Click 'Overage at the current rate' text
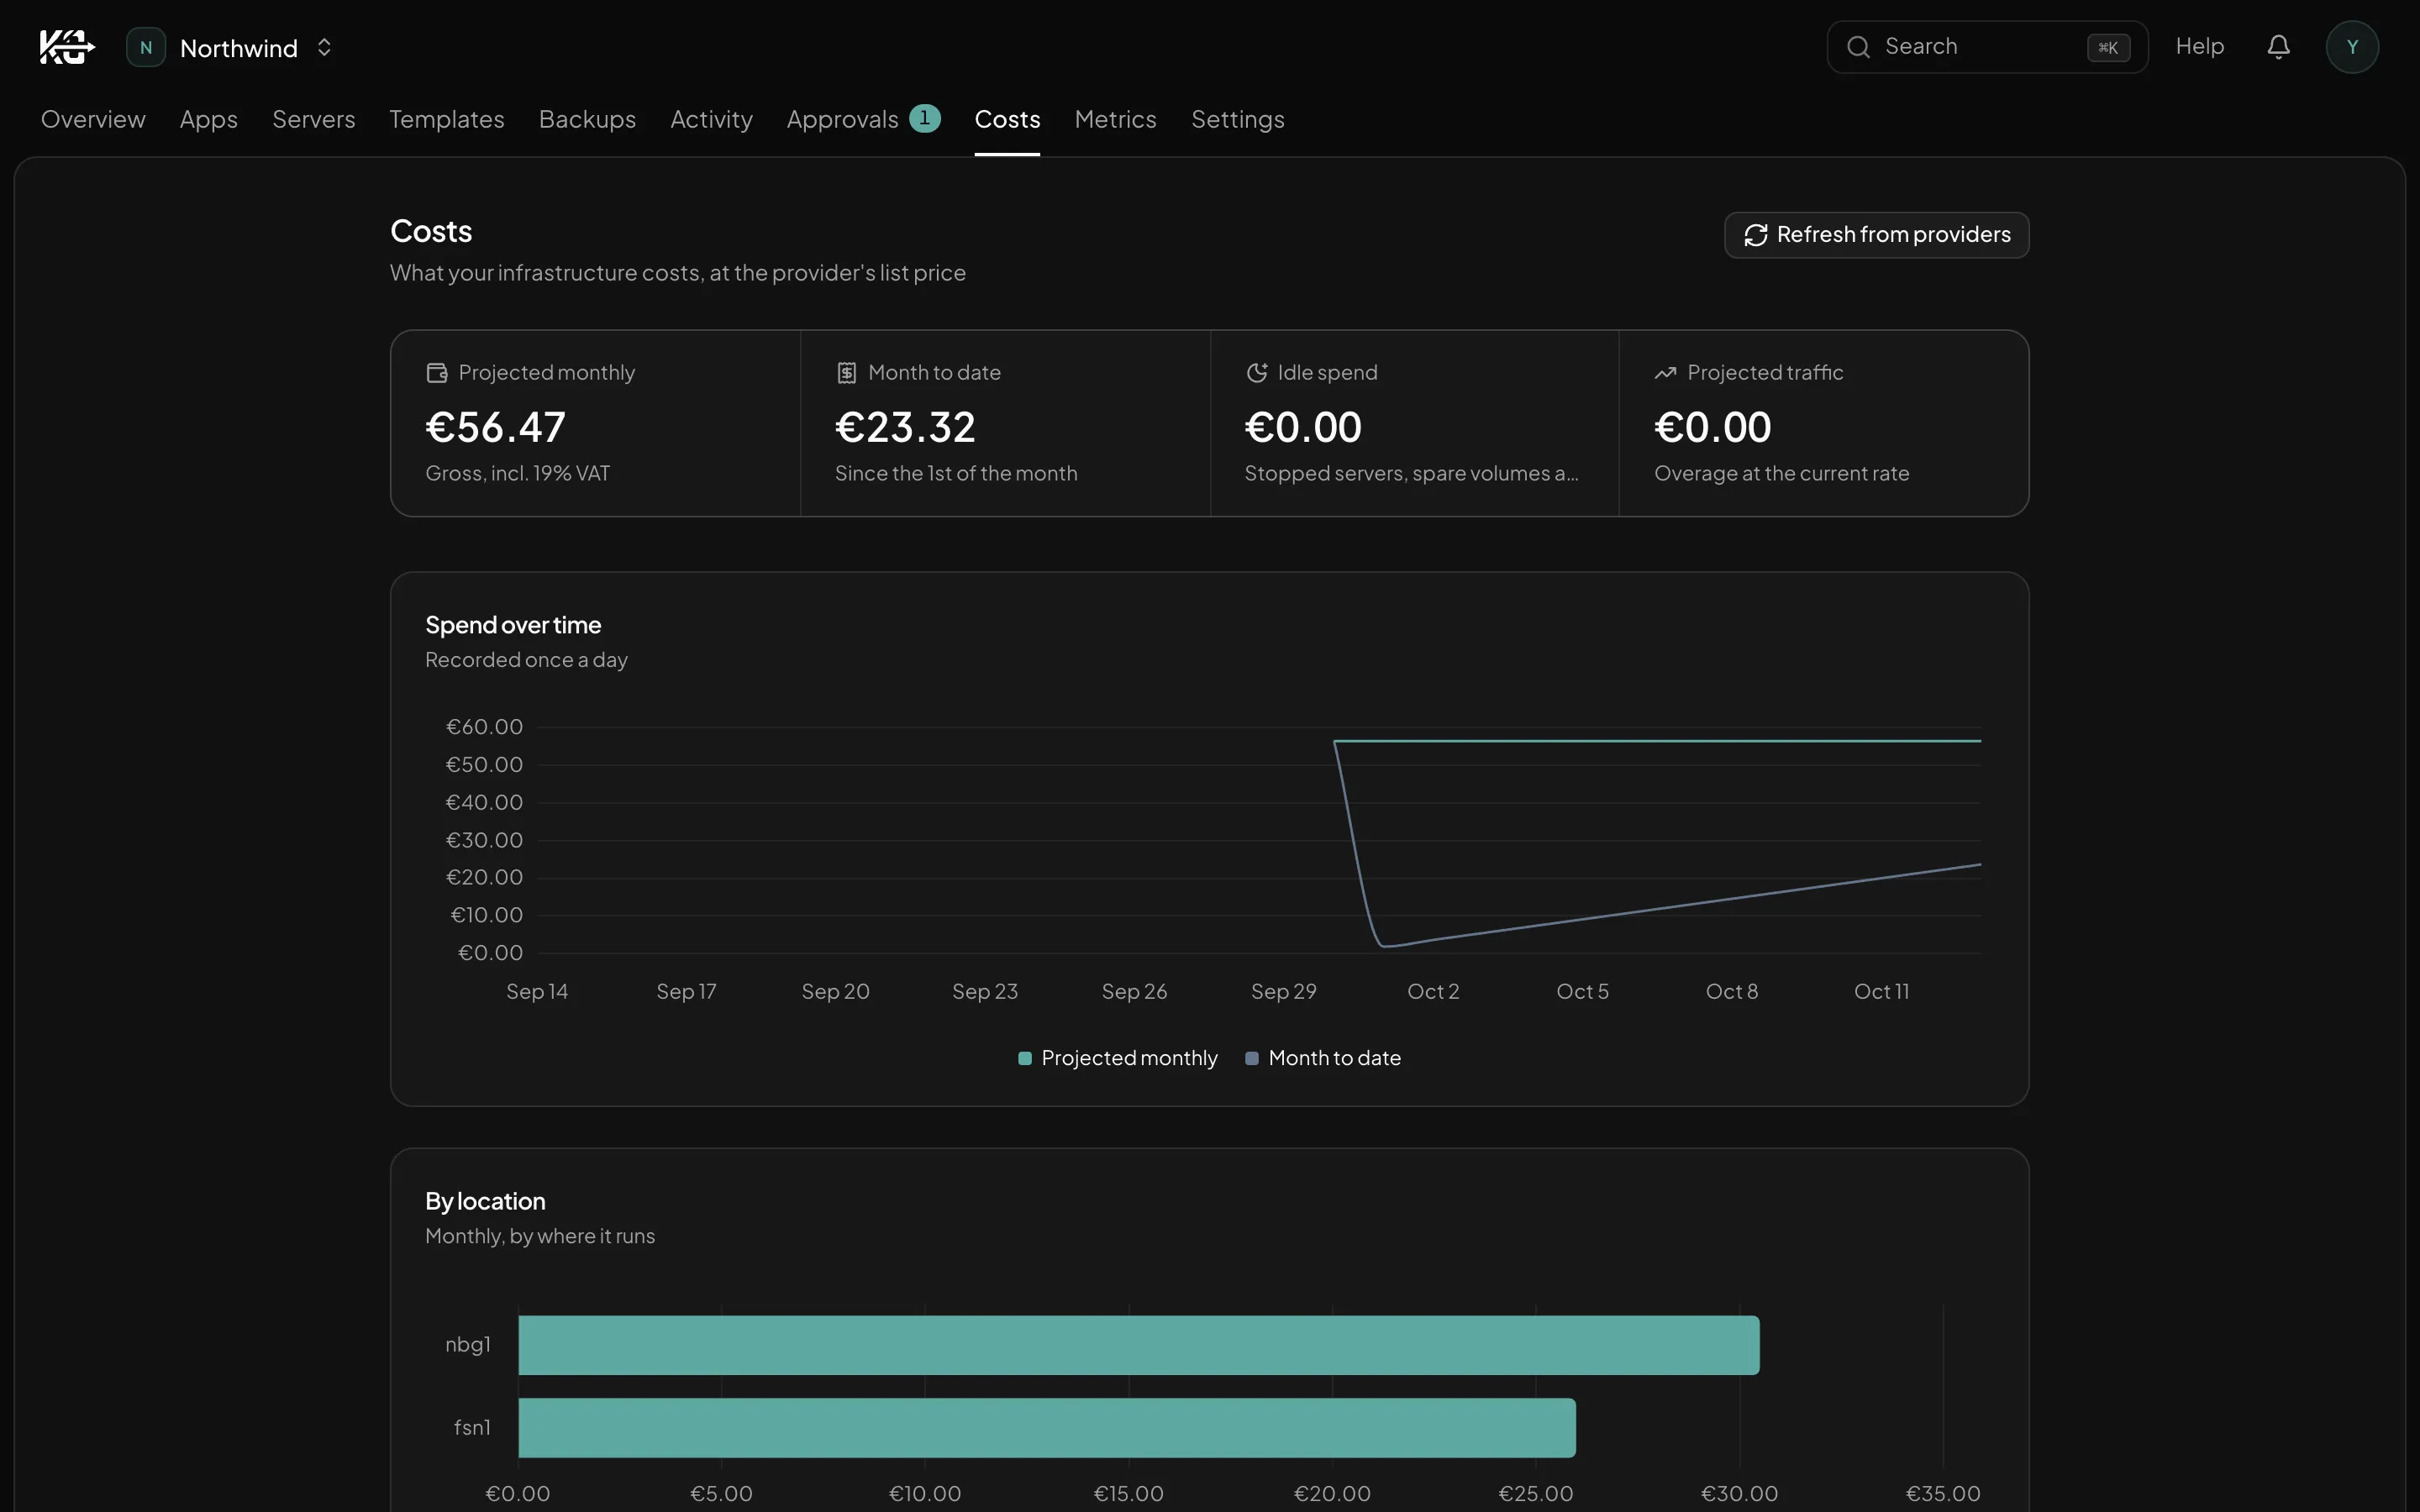This screenshot has height=1512, width=2420. coord(1781,473)
